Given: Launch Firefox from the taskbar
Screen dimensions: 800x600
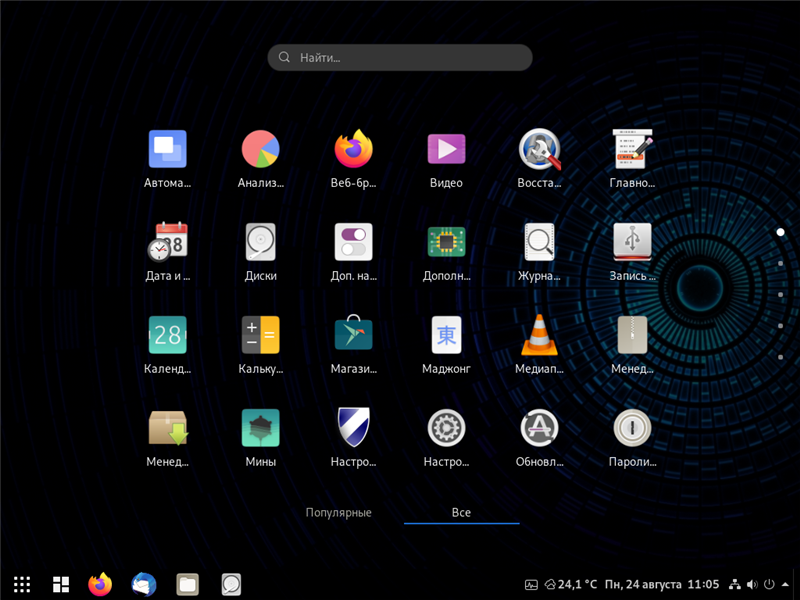Looking at the screenshot, I should (100, 584).
